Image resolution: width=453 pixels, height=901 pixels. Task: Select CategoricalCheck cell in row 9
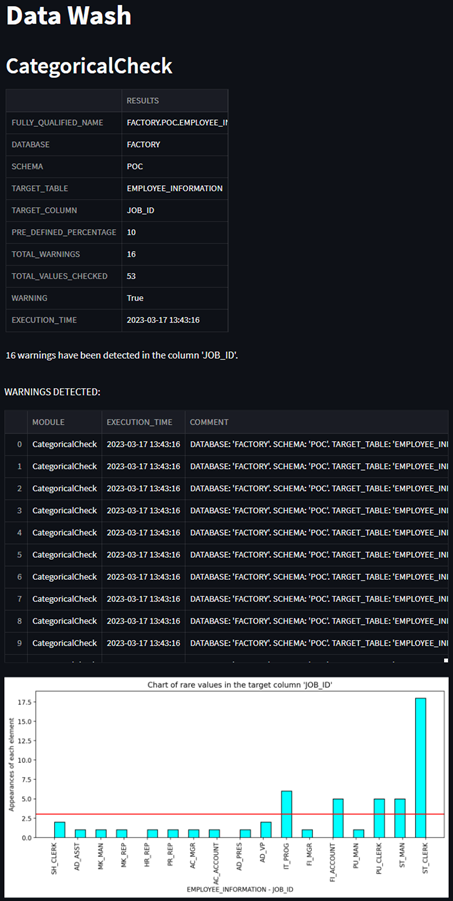64,643
